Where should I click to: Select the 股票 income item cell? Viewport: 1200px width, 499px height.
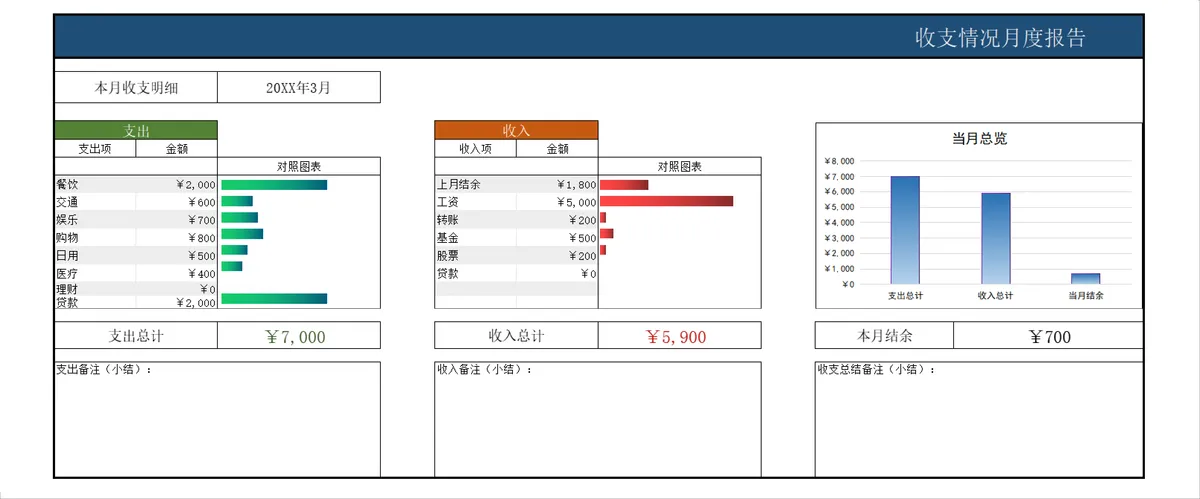tap(475, 255)
